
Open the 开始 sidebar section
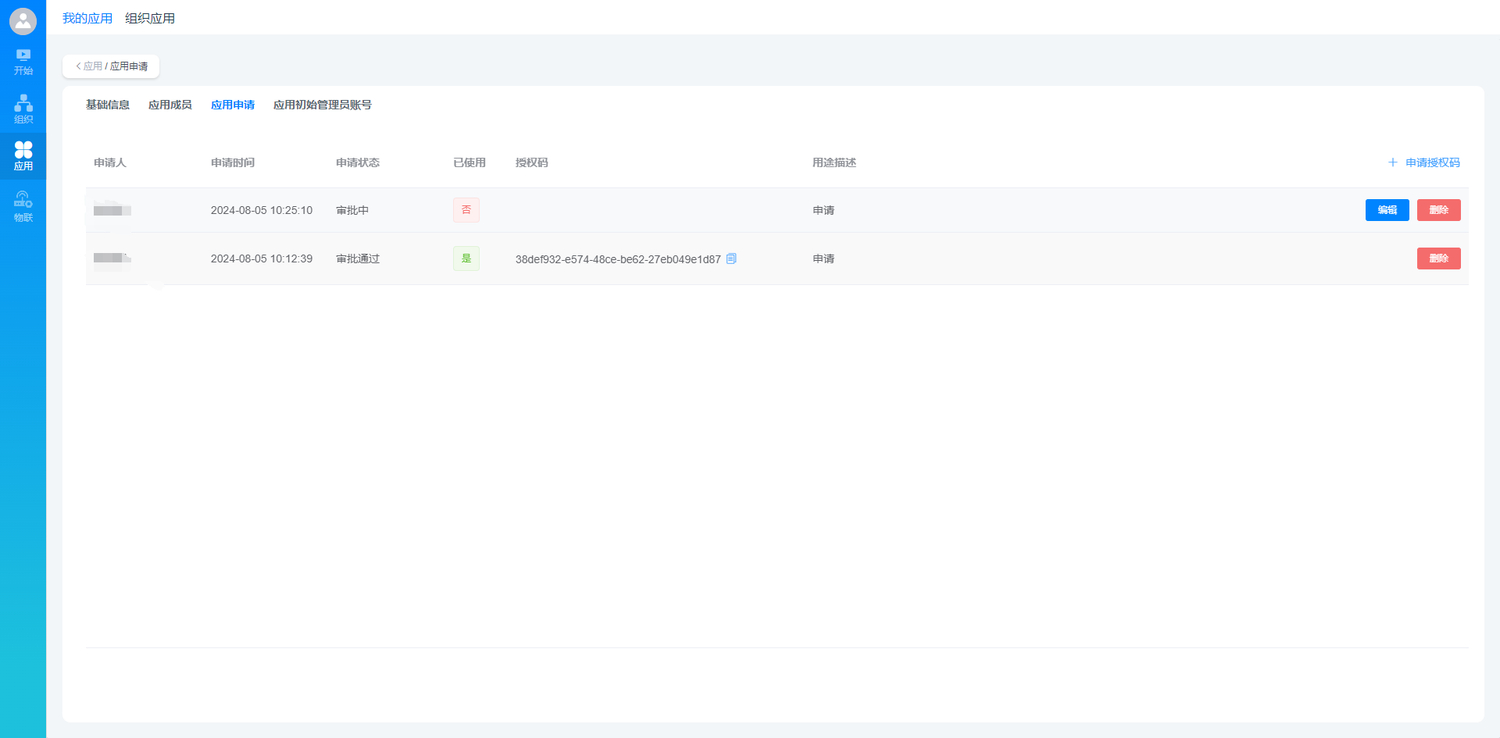pos(23,61)
